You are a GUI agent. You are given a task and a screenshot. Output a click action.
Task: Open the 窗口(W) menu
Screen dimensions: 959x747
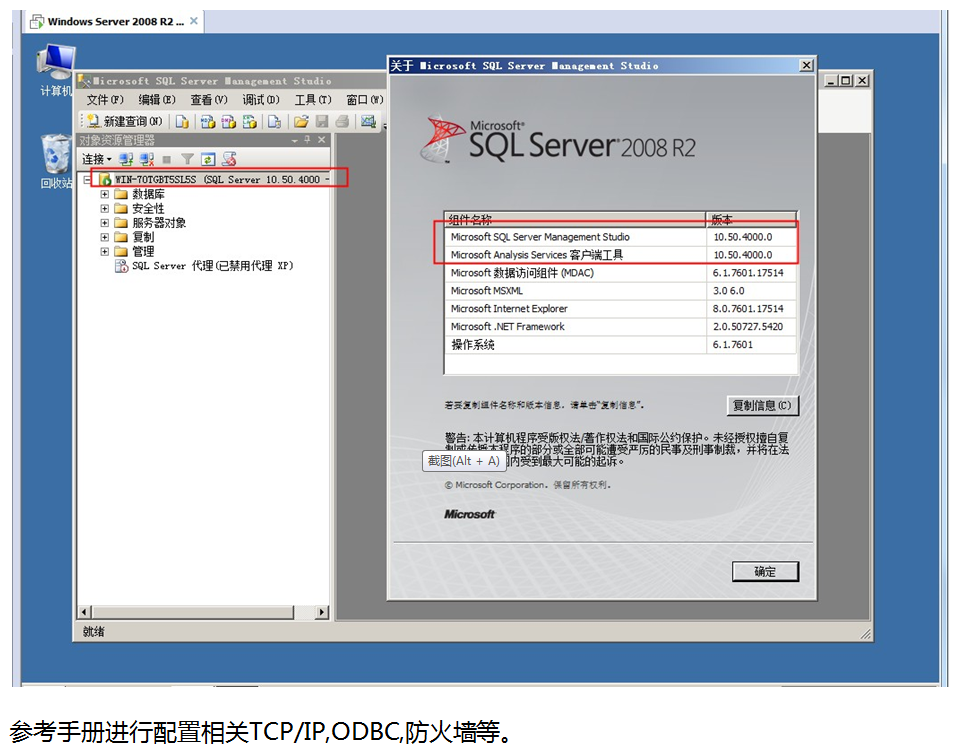pyautogui.click(x=365, y=100)
